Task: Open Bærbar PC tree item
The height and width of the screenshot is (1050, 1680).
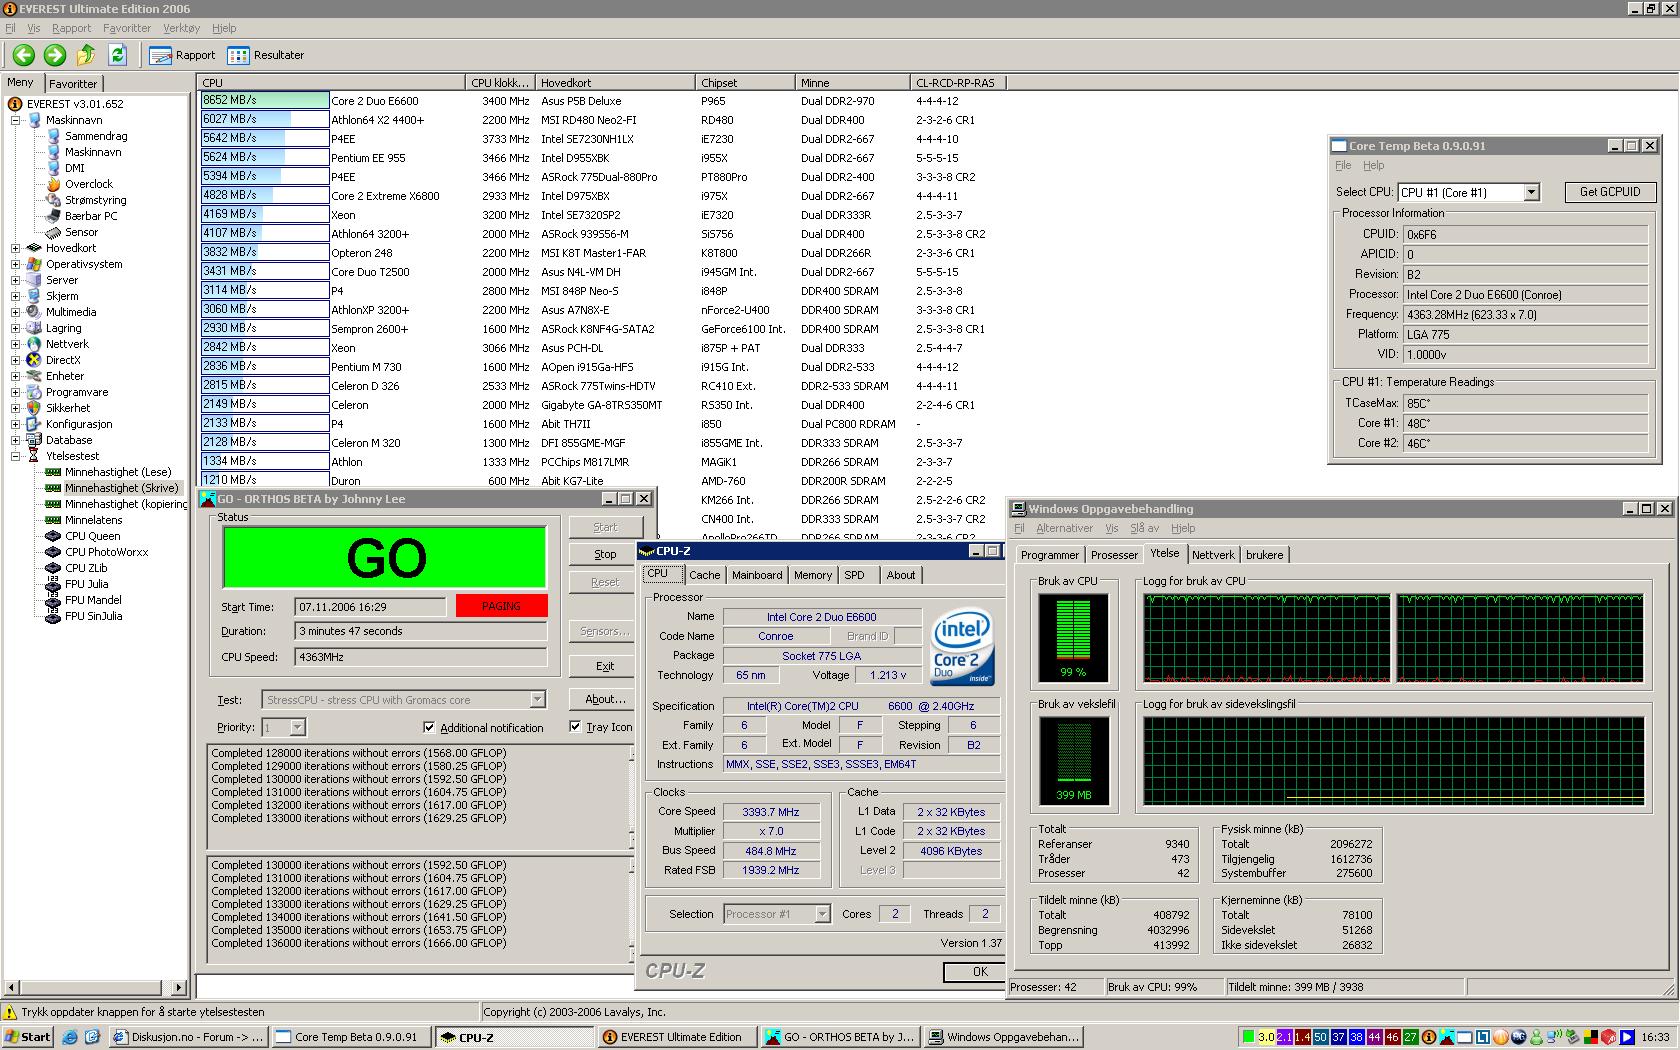Action: [x=91, y=216]
